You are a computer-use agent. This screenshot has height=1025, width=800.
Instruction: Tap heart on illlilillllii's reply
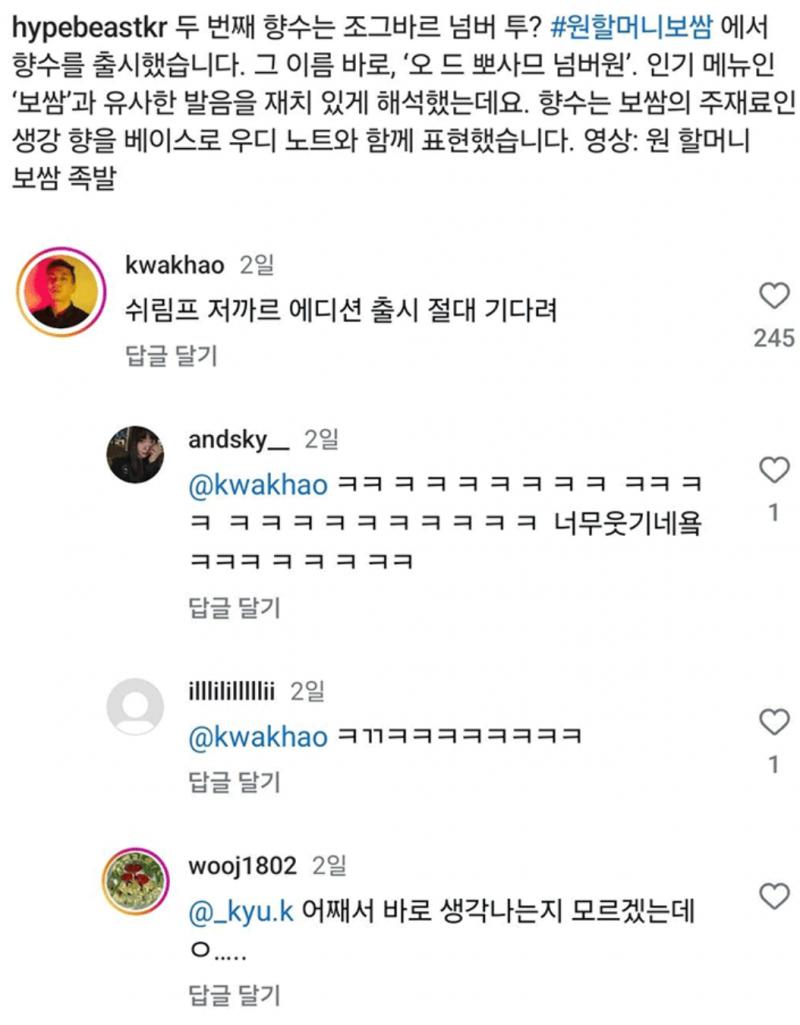[774, 721]
